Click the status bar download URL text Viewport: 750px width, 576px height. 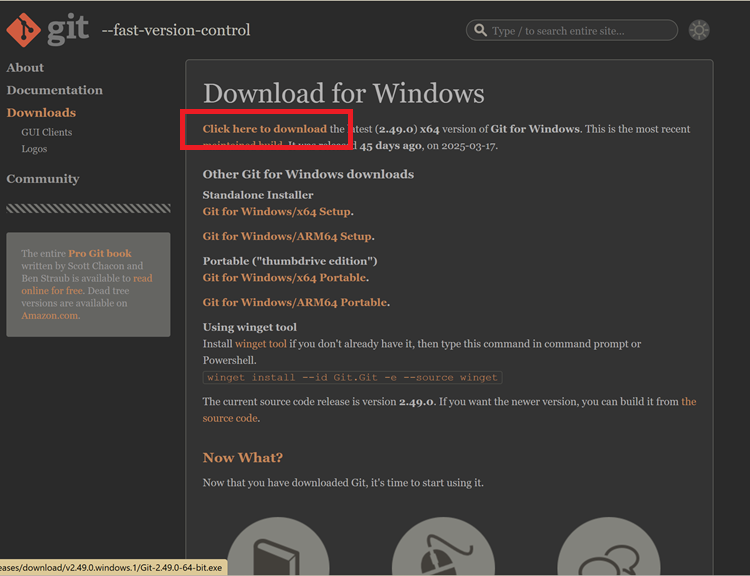(x=112, y=567)
